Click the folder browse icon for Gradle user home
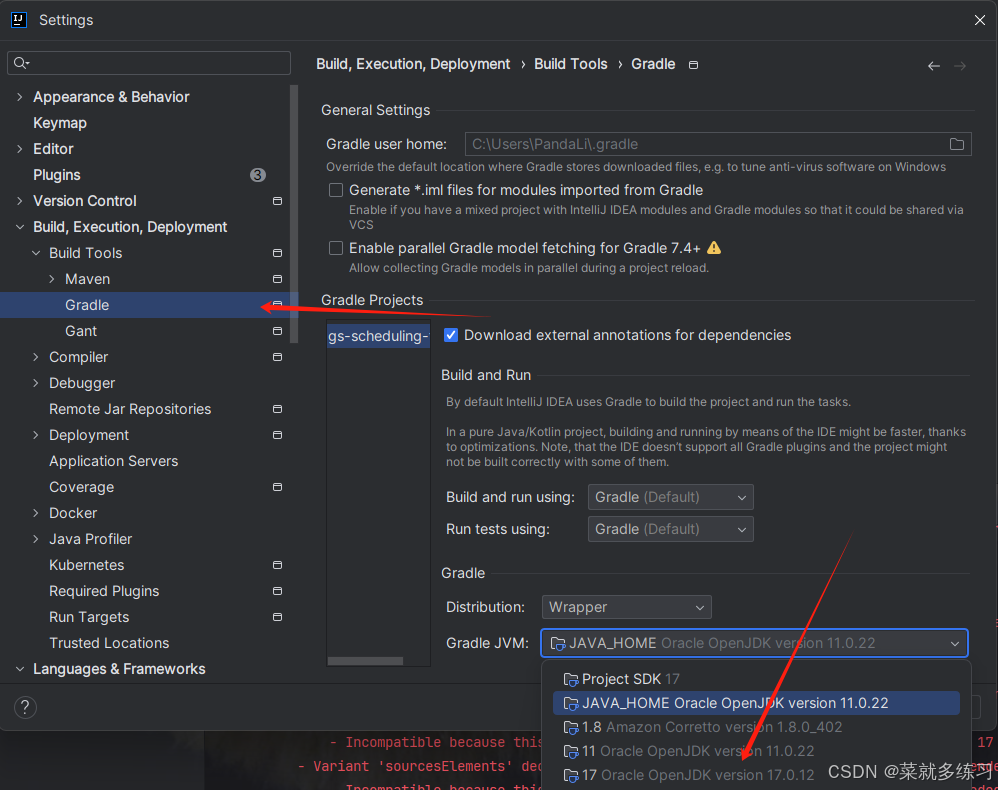Screen dimensions: 998x790 [956, 144]
